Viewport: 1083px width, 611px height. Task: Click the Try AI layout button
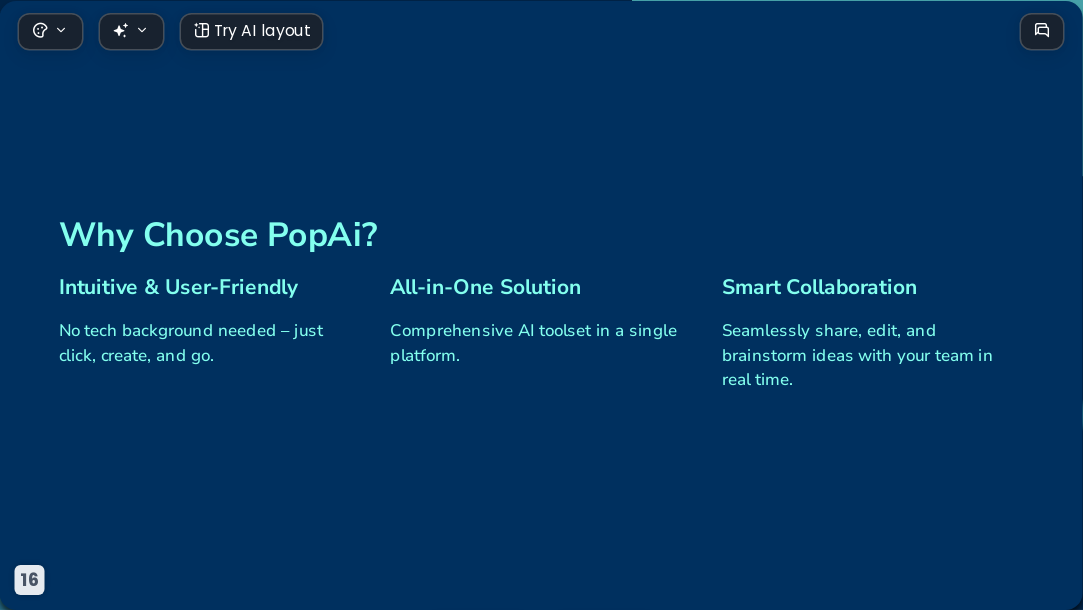(x=251, y=32)
